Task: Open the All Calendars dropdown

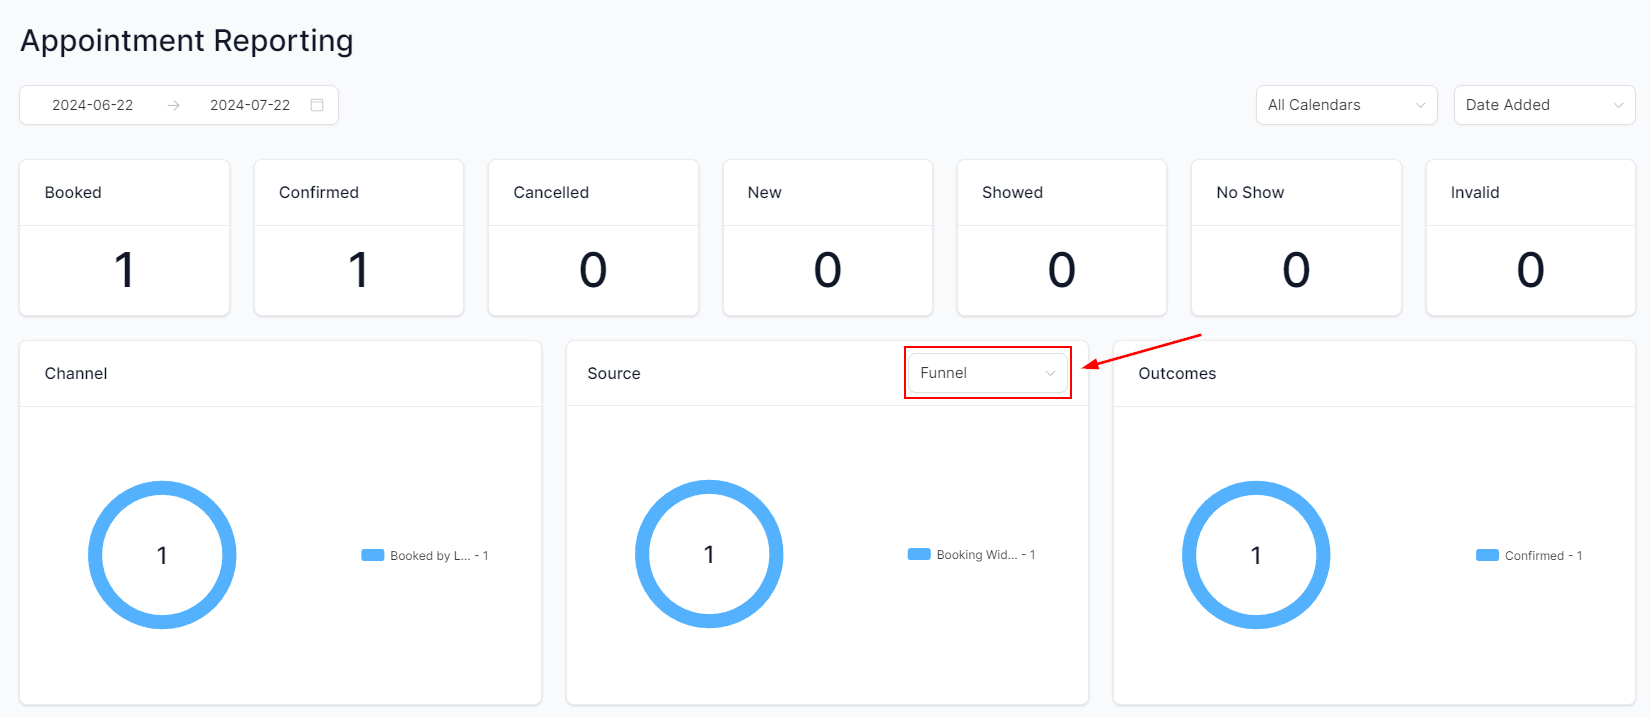Action: 1345,105
